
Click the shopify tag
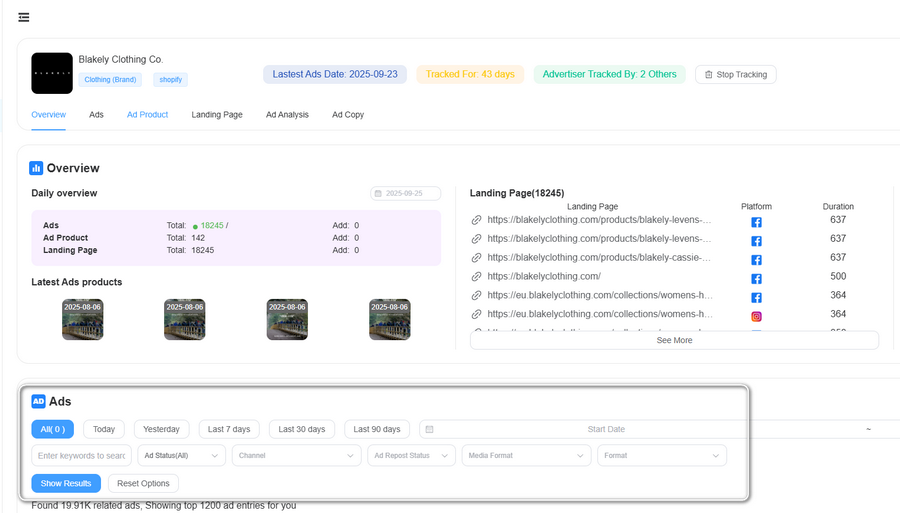[x=170, y=80]
